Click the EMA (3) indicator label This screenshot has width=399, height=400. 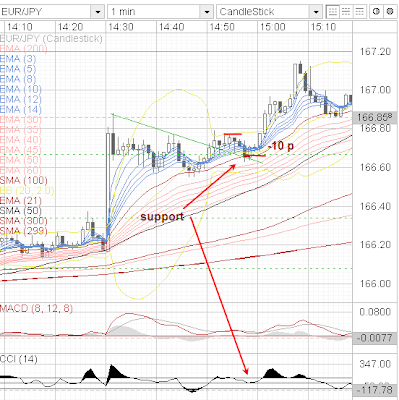[x=18, y=59]
